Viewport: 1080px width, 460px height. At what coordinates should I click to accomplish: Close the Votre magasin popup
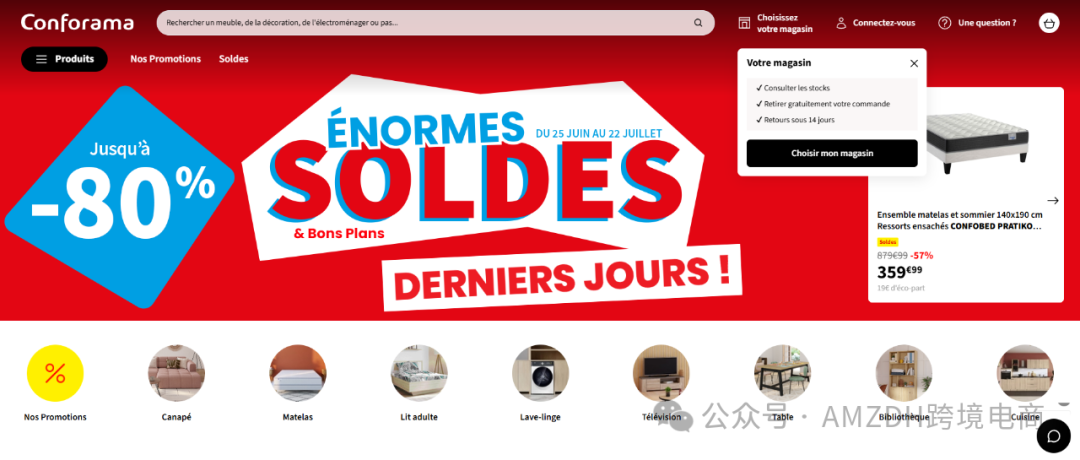coord(914,63)
